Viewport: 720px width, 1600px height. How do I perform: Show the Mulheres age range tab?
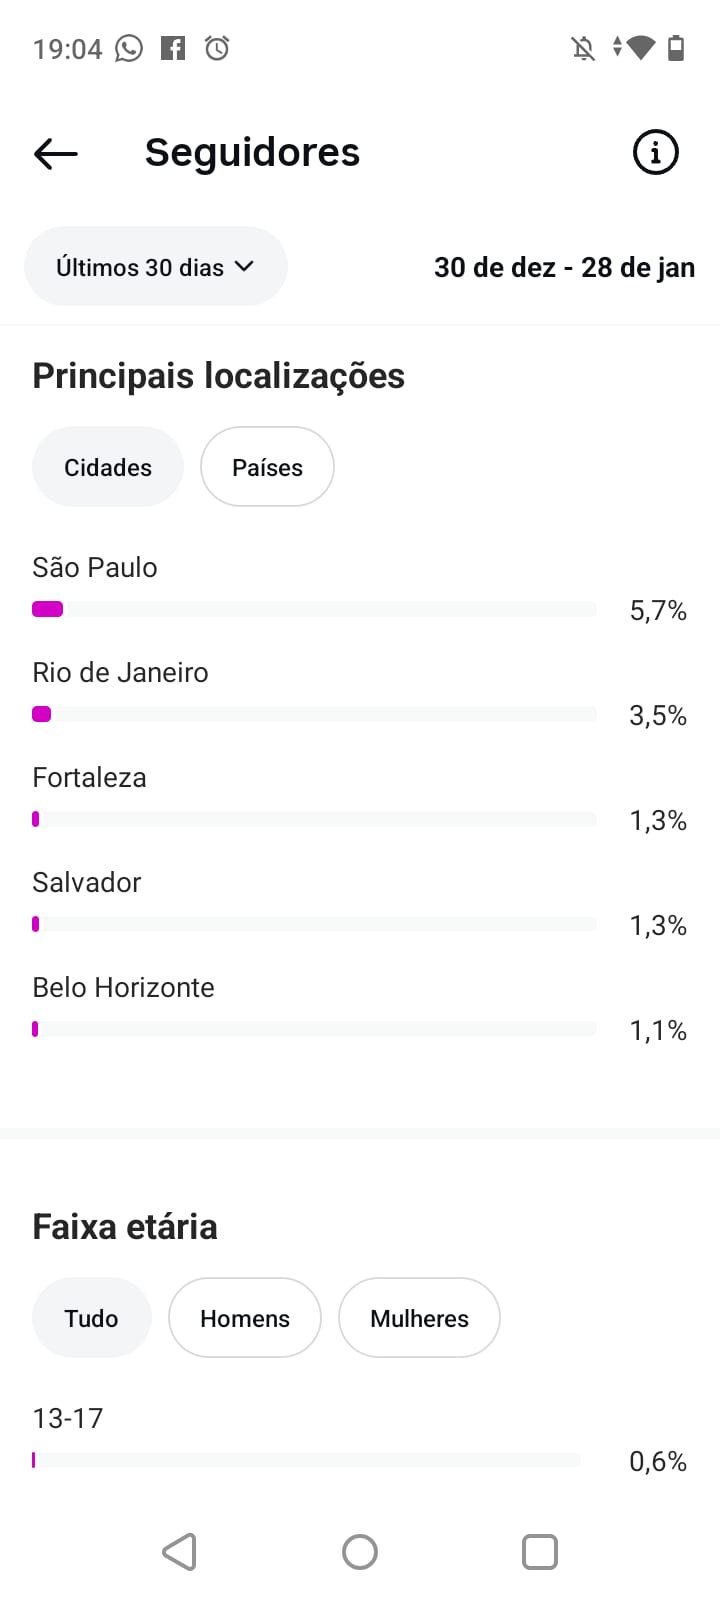click(419, 1318)
